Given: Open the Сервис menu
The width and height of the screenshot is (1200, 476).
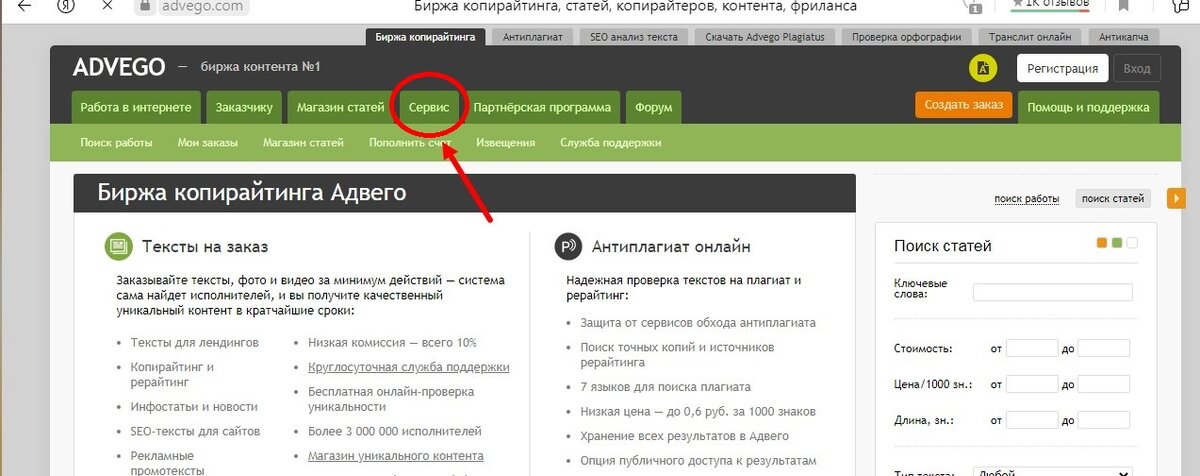Looking at the screenshot, I should pyautogui.click(x=430, y=107).
